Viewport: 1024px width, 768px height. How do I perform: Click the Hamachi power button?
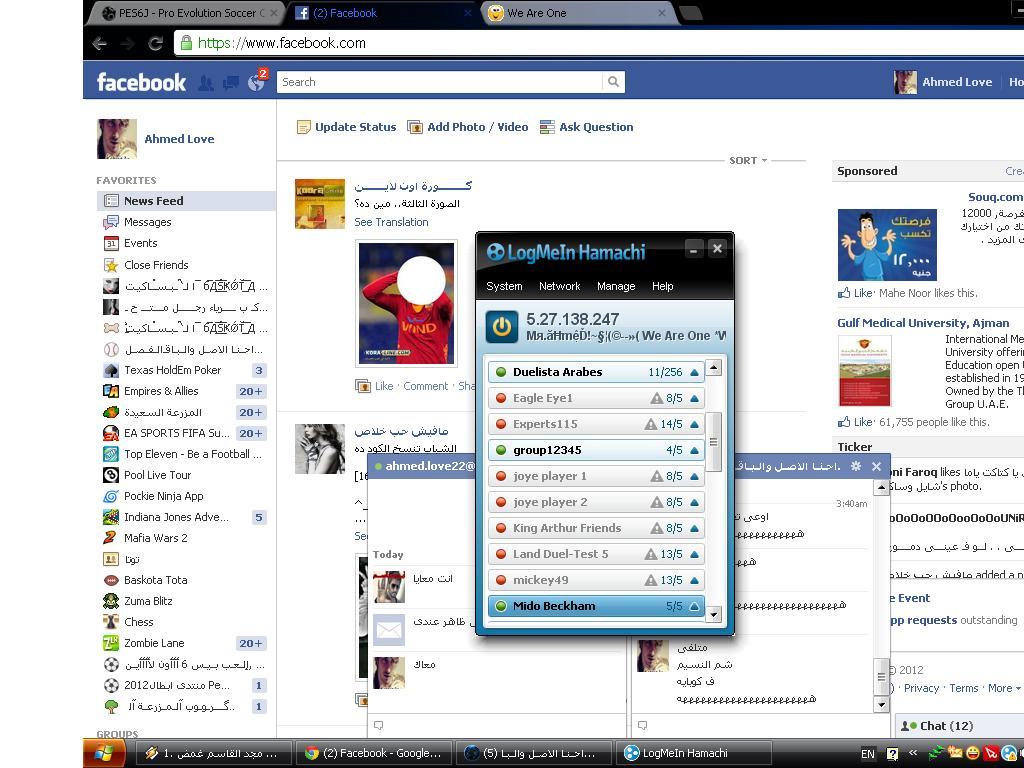point(502,327)
